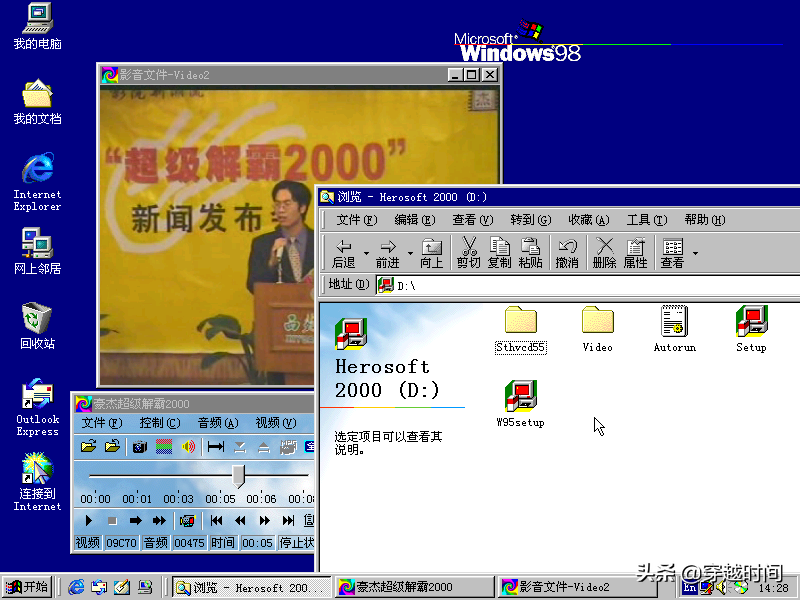800x600 pixels.
Task: Open 转到(G) menu in explorer
Action: [x=531, y=220]
